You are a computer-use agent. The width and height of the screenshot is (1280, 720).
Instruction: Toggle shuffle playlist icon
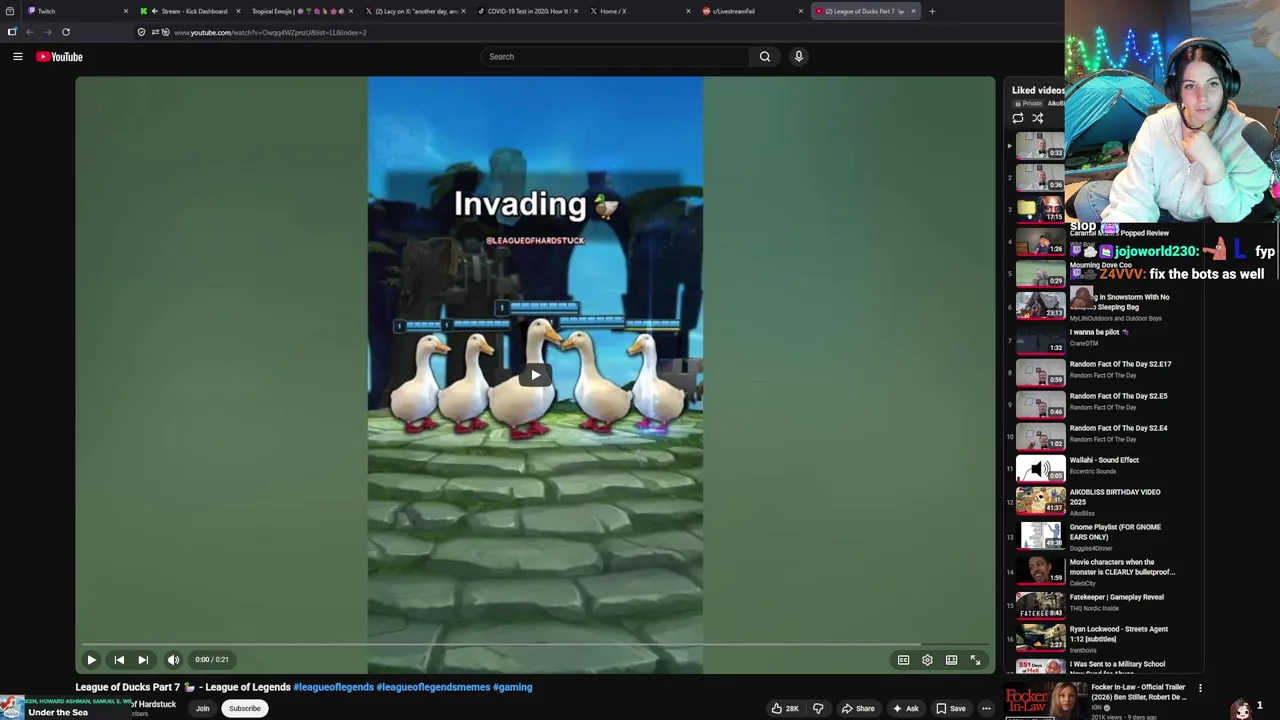click(1037, 118)
